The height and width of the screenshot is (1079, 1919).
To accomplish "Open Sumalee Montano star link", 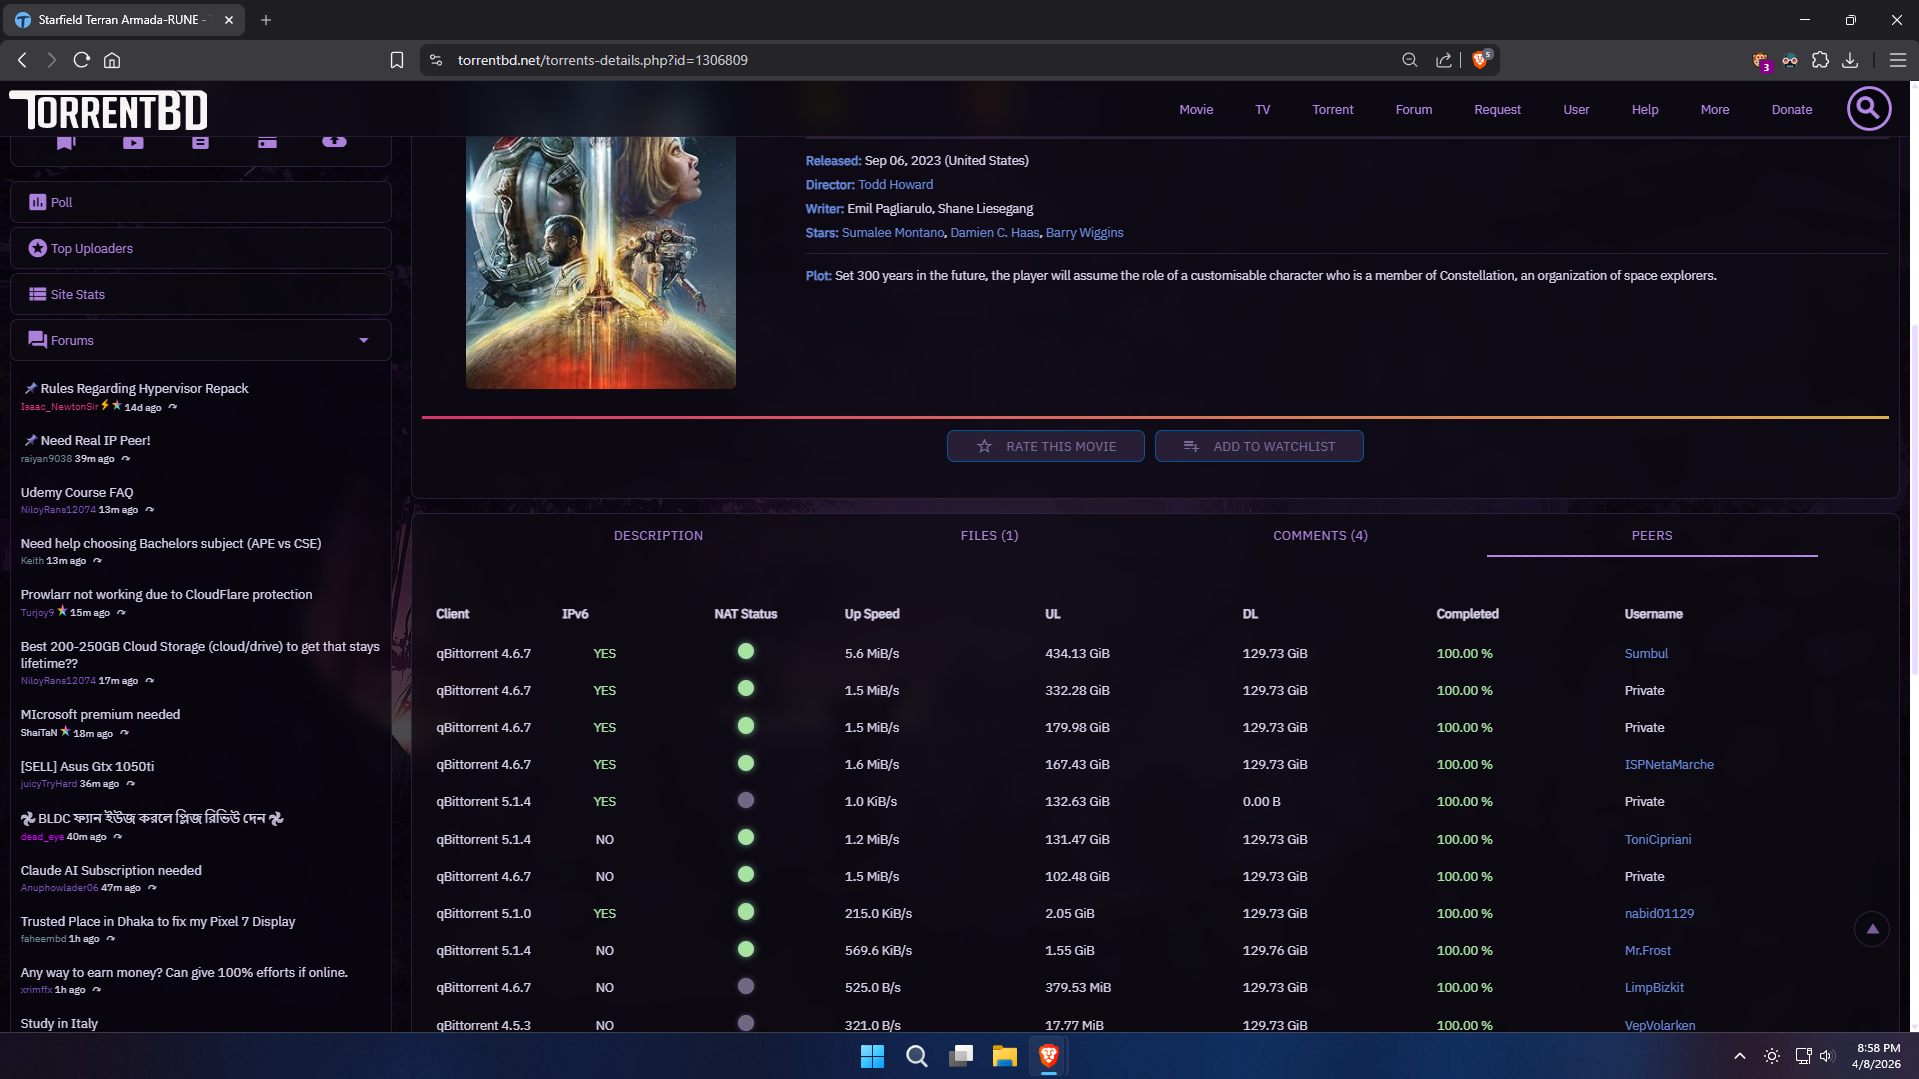I will (892, 233).
